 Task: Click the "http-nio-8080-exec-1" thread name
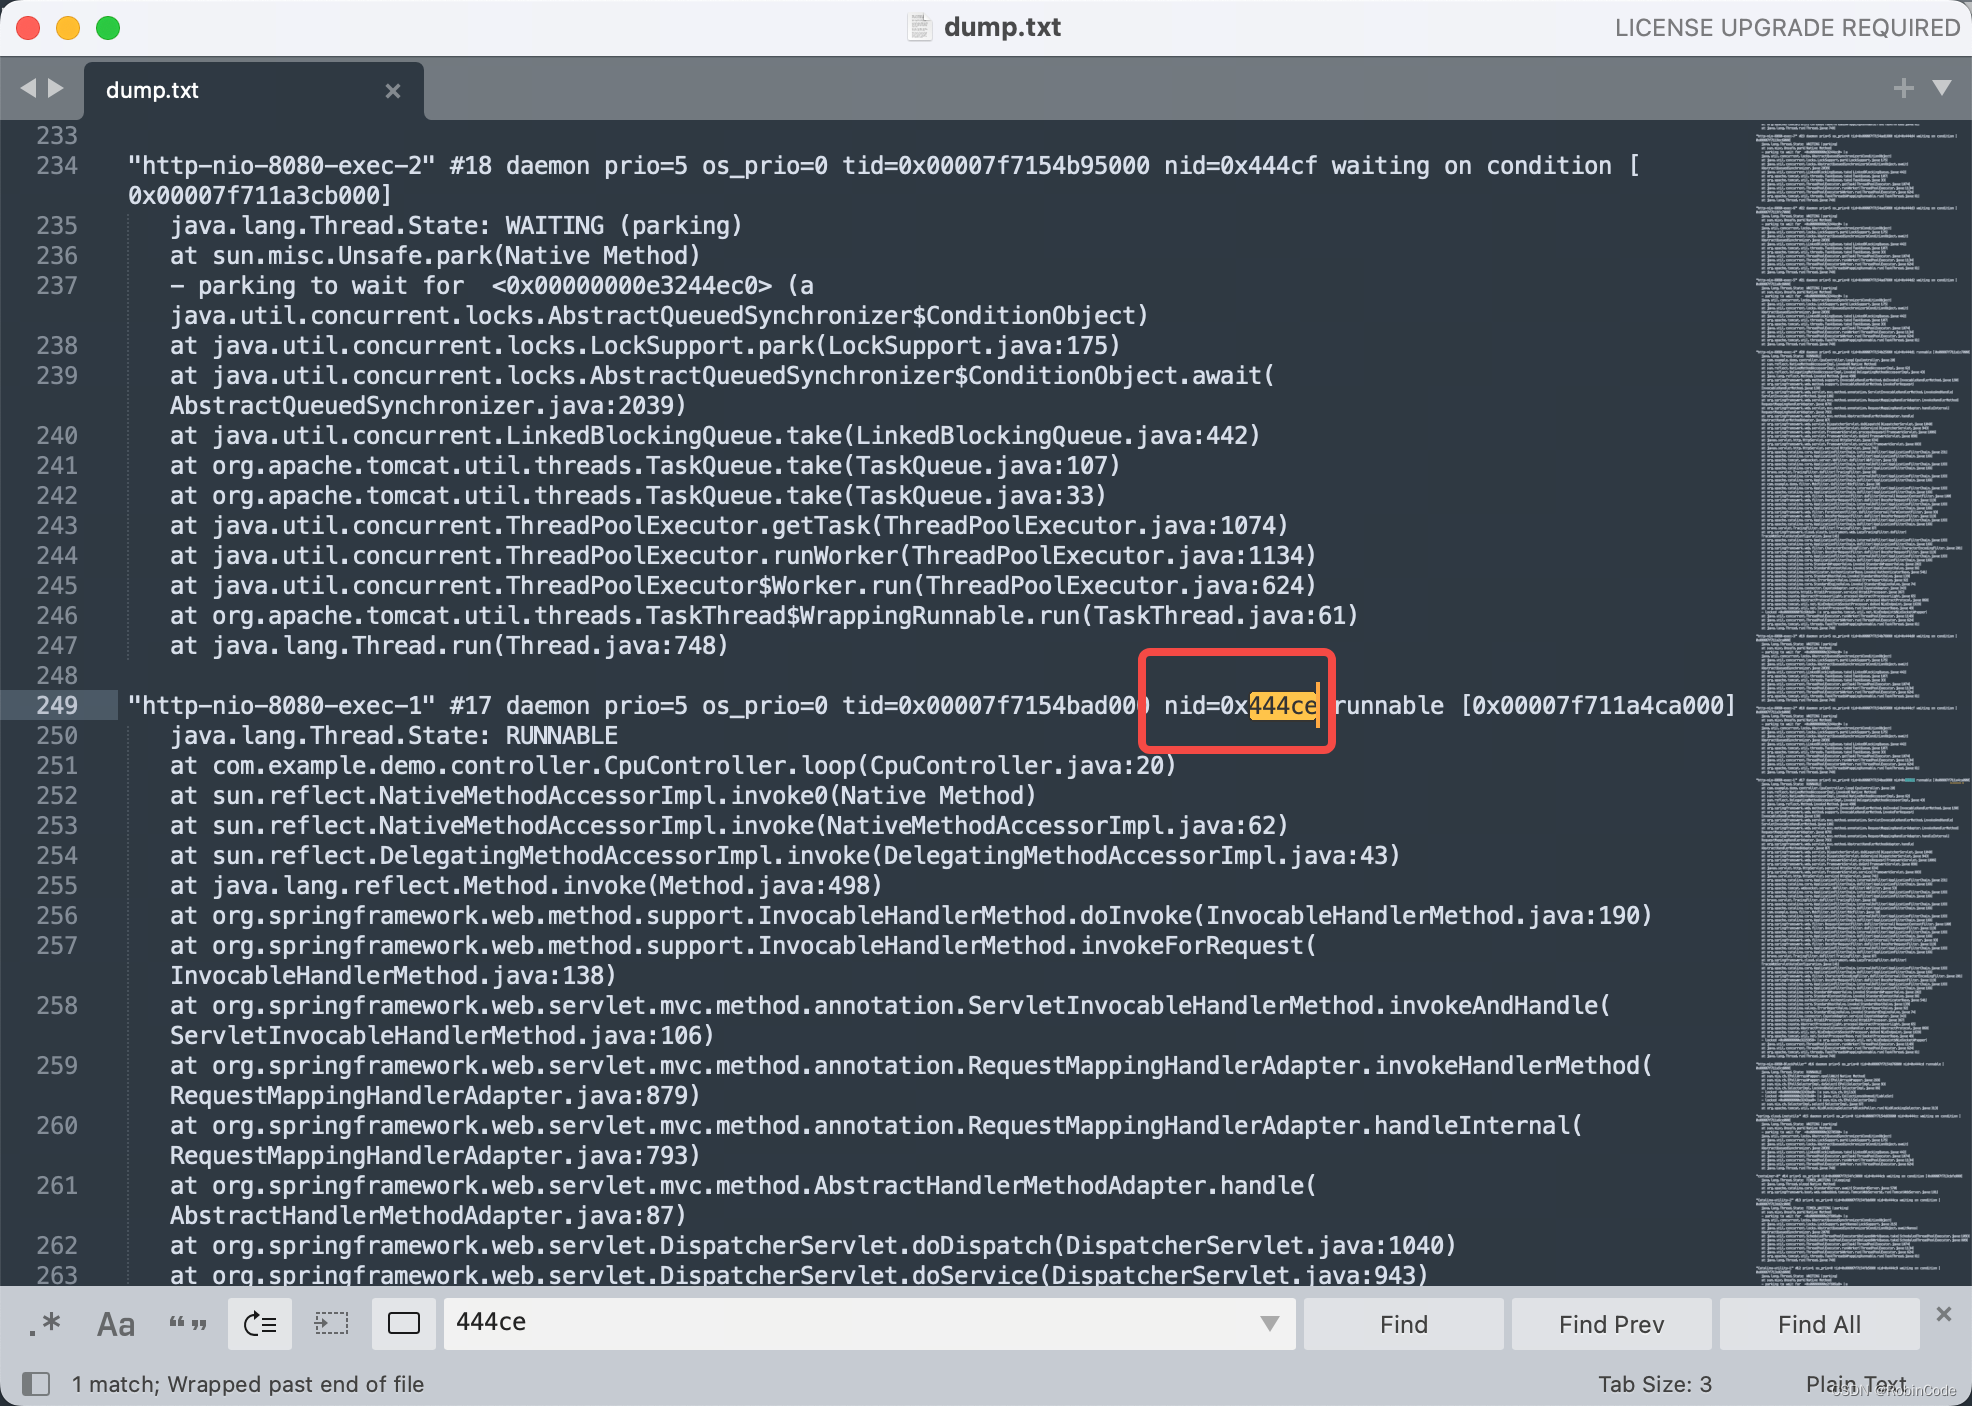point(281,705)
